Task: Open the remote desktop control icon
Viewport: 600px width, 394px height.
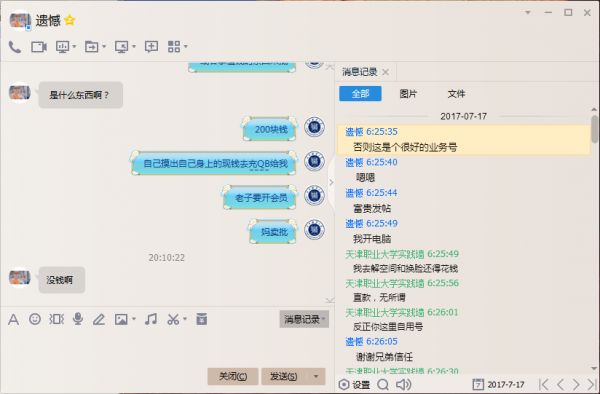Action: tap(121, 47)
